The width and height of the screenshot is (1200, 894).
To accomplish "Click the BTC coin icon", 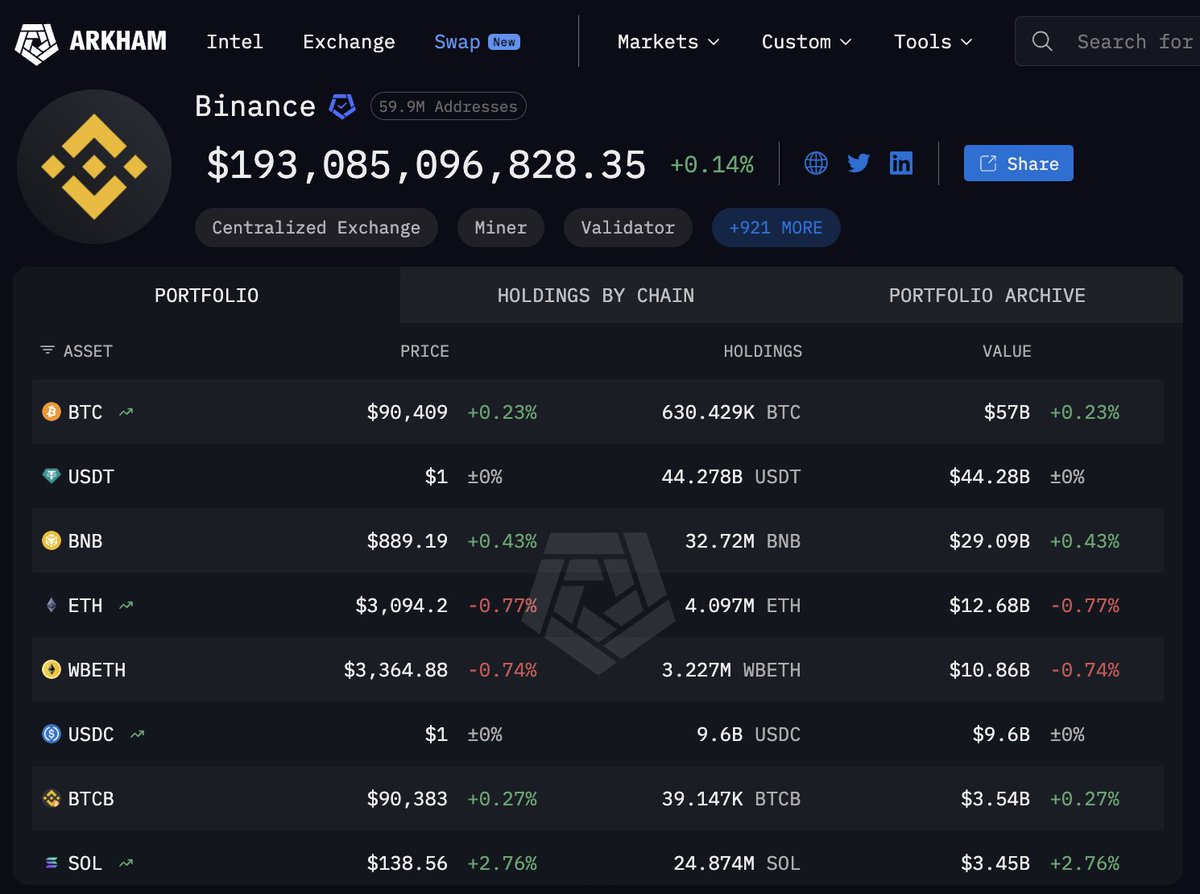I will tap(51, 412).
